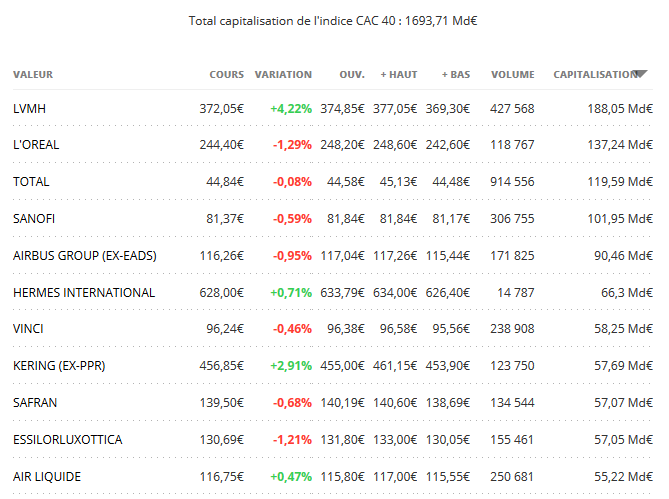669x499 pixels.
Task: Click the sort arrow beside CAPITALISATION
Action: point(640,74)
